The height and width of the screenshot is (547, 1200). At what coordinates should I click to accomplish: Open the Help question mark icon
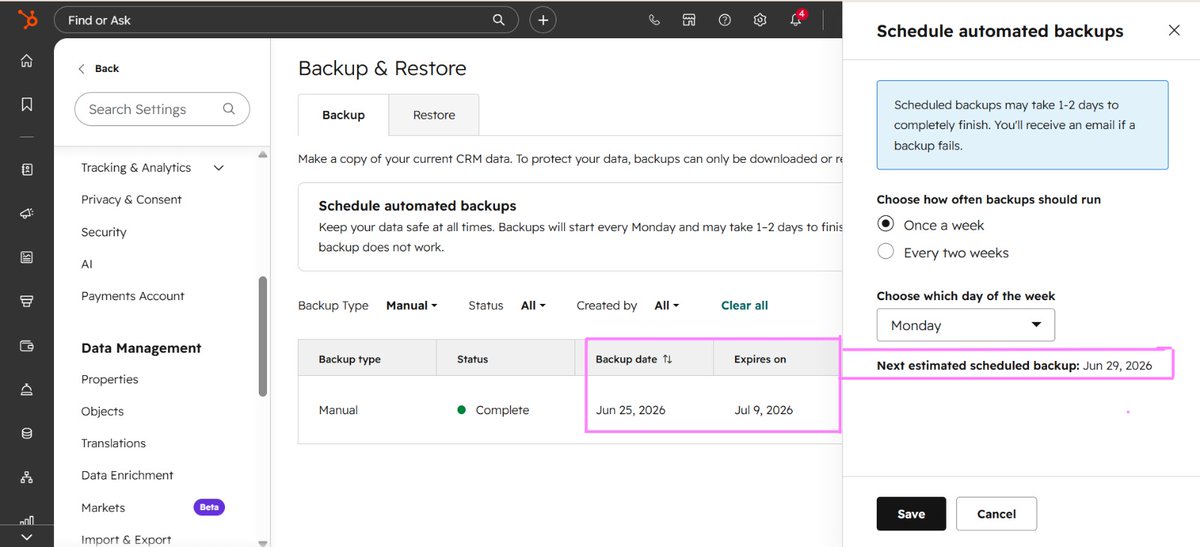click(x=725, y=20)
